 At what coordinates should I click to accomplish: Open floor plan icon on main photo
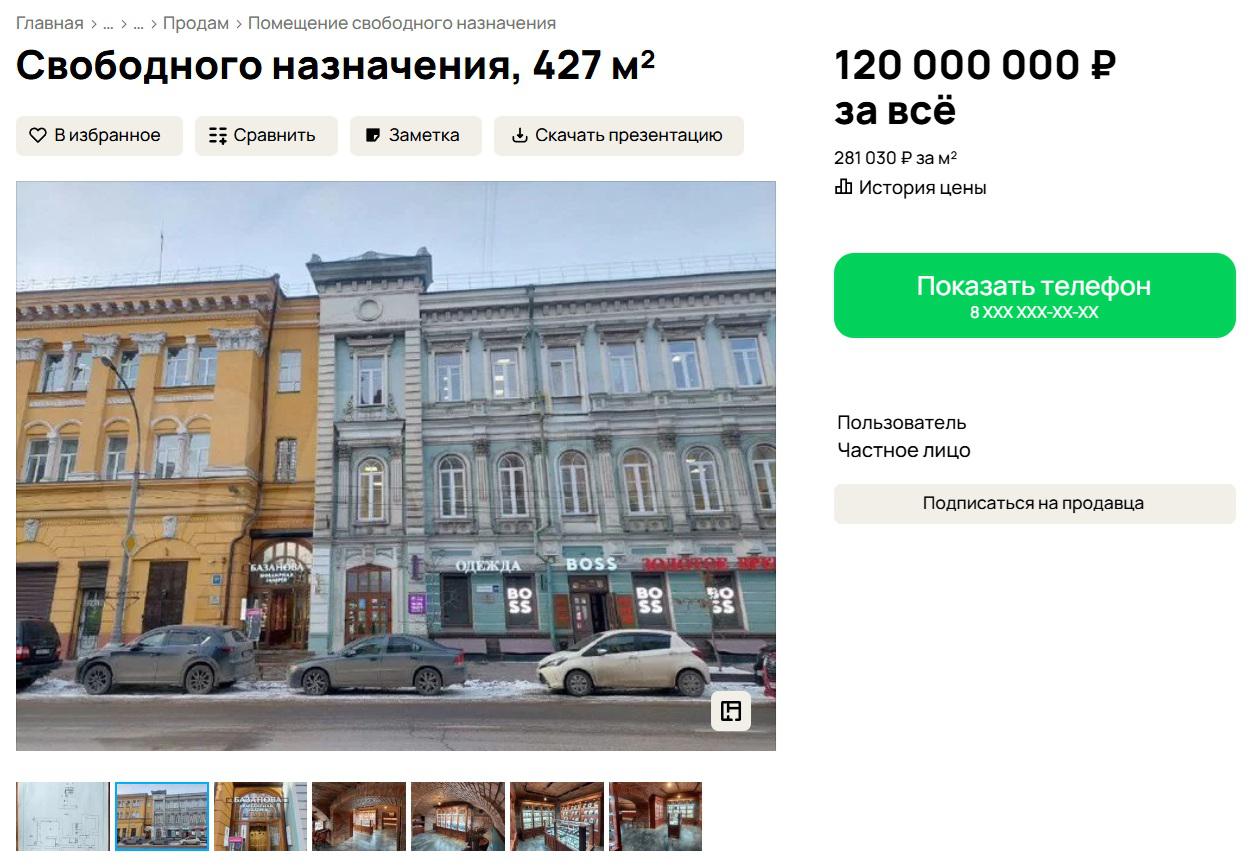coord(731,711)
